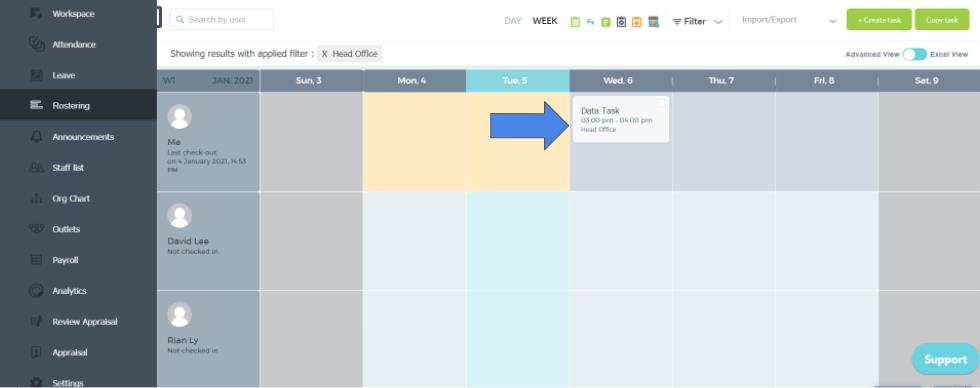Screen dimensions: 980x388
Task: Toggle the Advanced View / Excel View switch
Action: (x=914, y=54)
